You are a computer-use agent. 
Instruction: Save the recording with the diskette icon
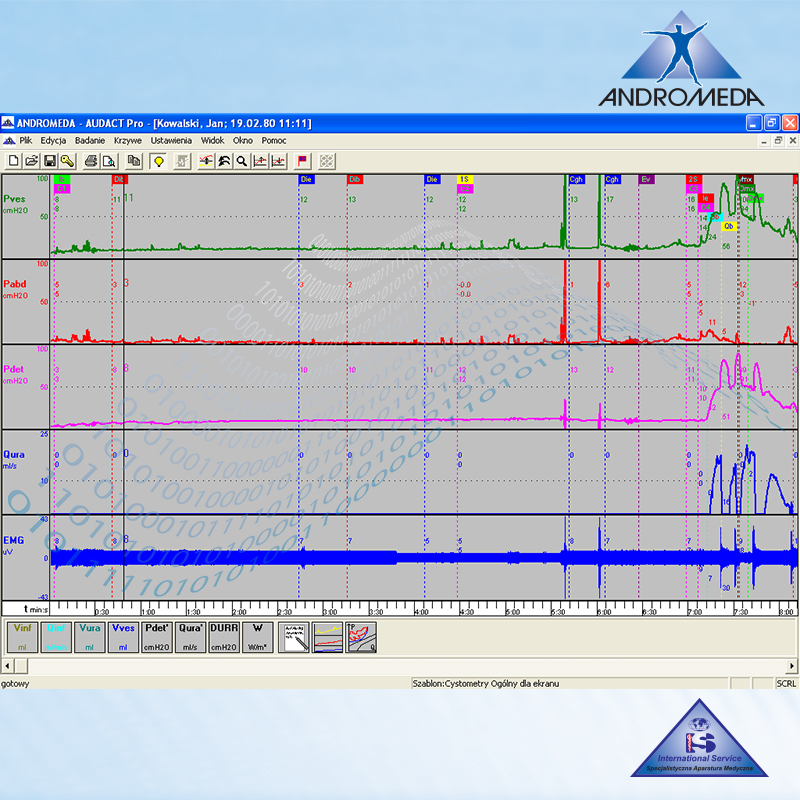(x=48, y=161)
